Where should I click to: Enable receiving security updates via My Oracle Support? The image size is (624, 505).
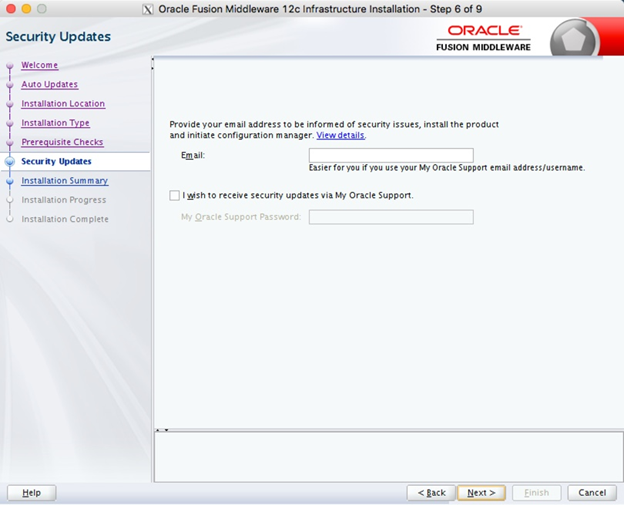176,196
